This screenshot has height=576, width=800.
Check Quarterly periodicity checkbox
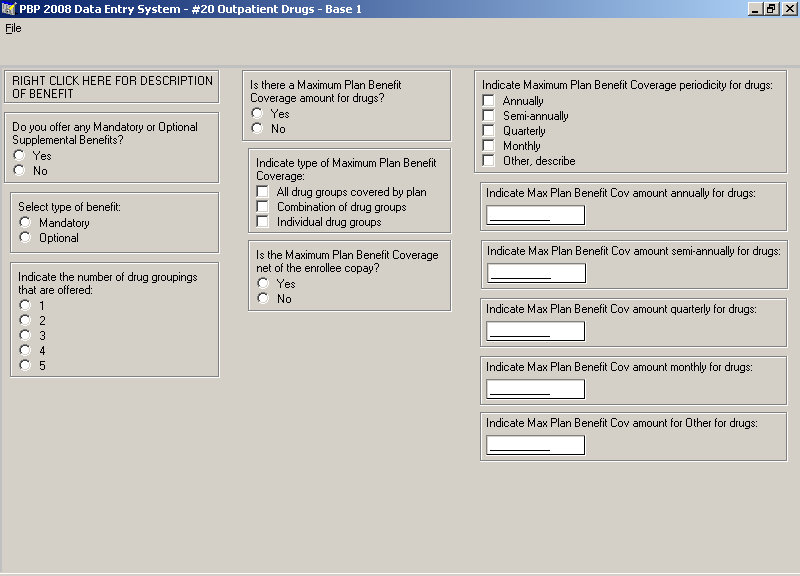pyautogui.click(x=489, y=131)
